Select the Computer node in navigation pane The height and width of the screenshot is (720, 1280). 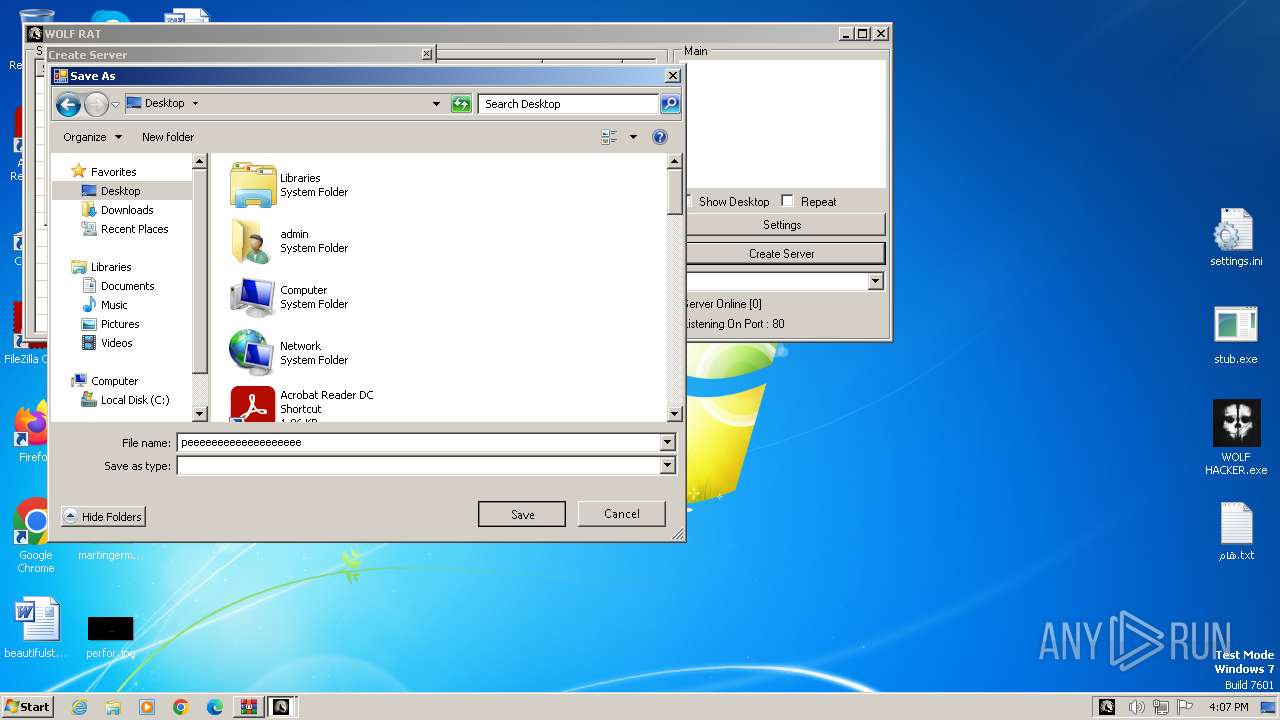pos(114,381)
